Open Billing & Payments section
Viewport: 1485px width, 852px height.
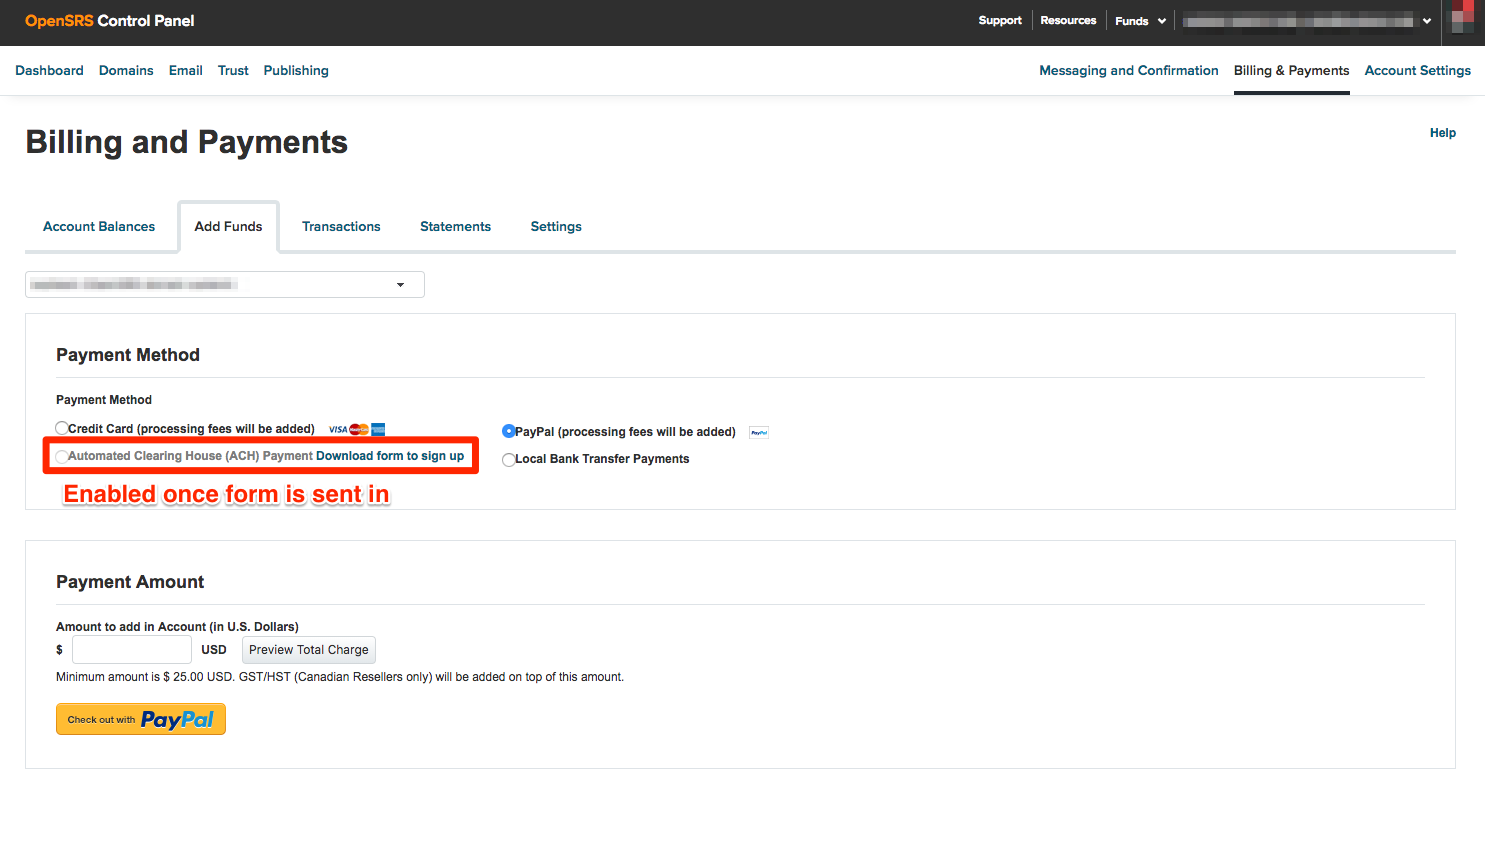(x=1291, y=71)
